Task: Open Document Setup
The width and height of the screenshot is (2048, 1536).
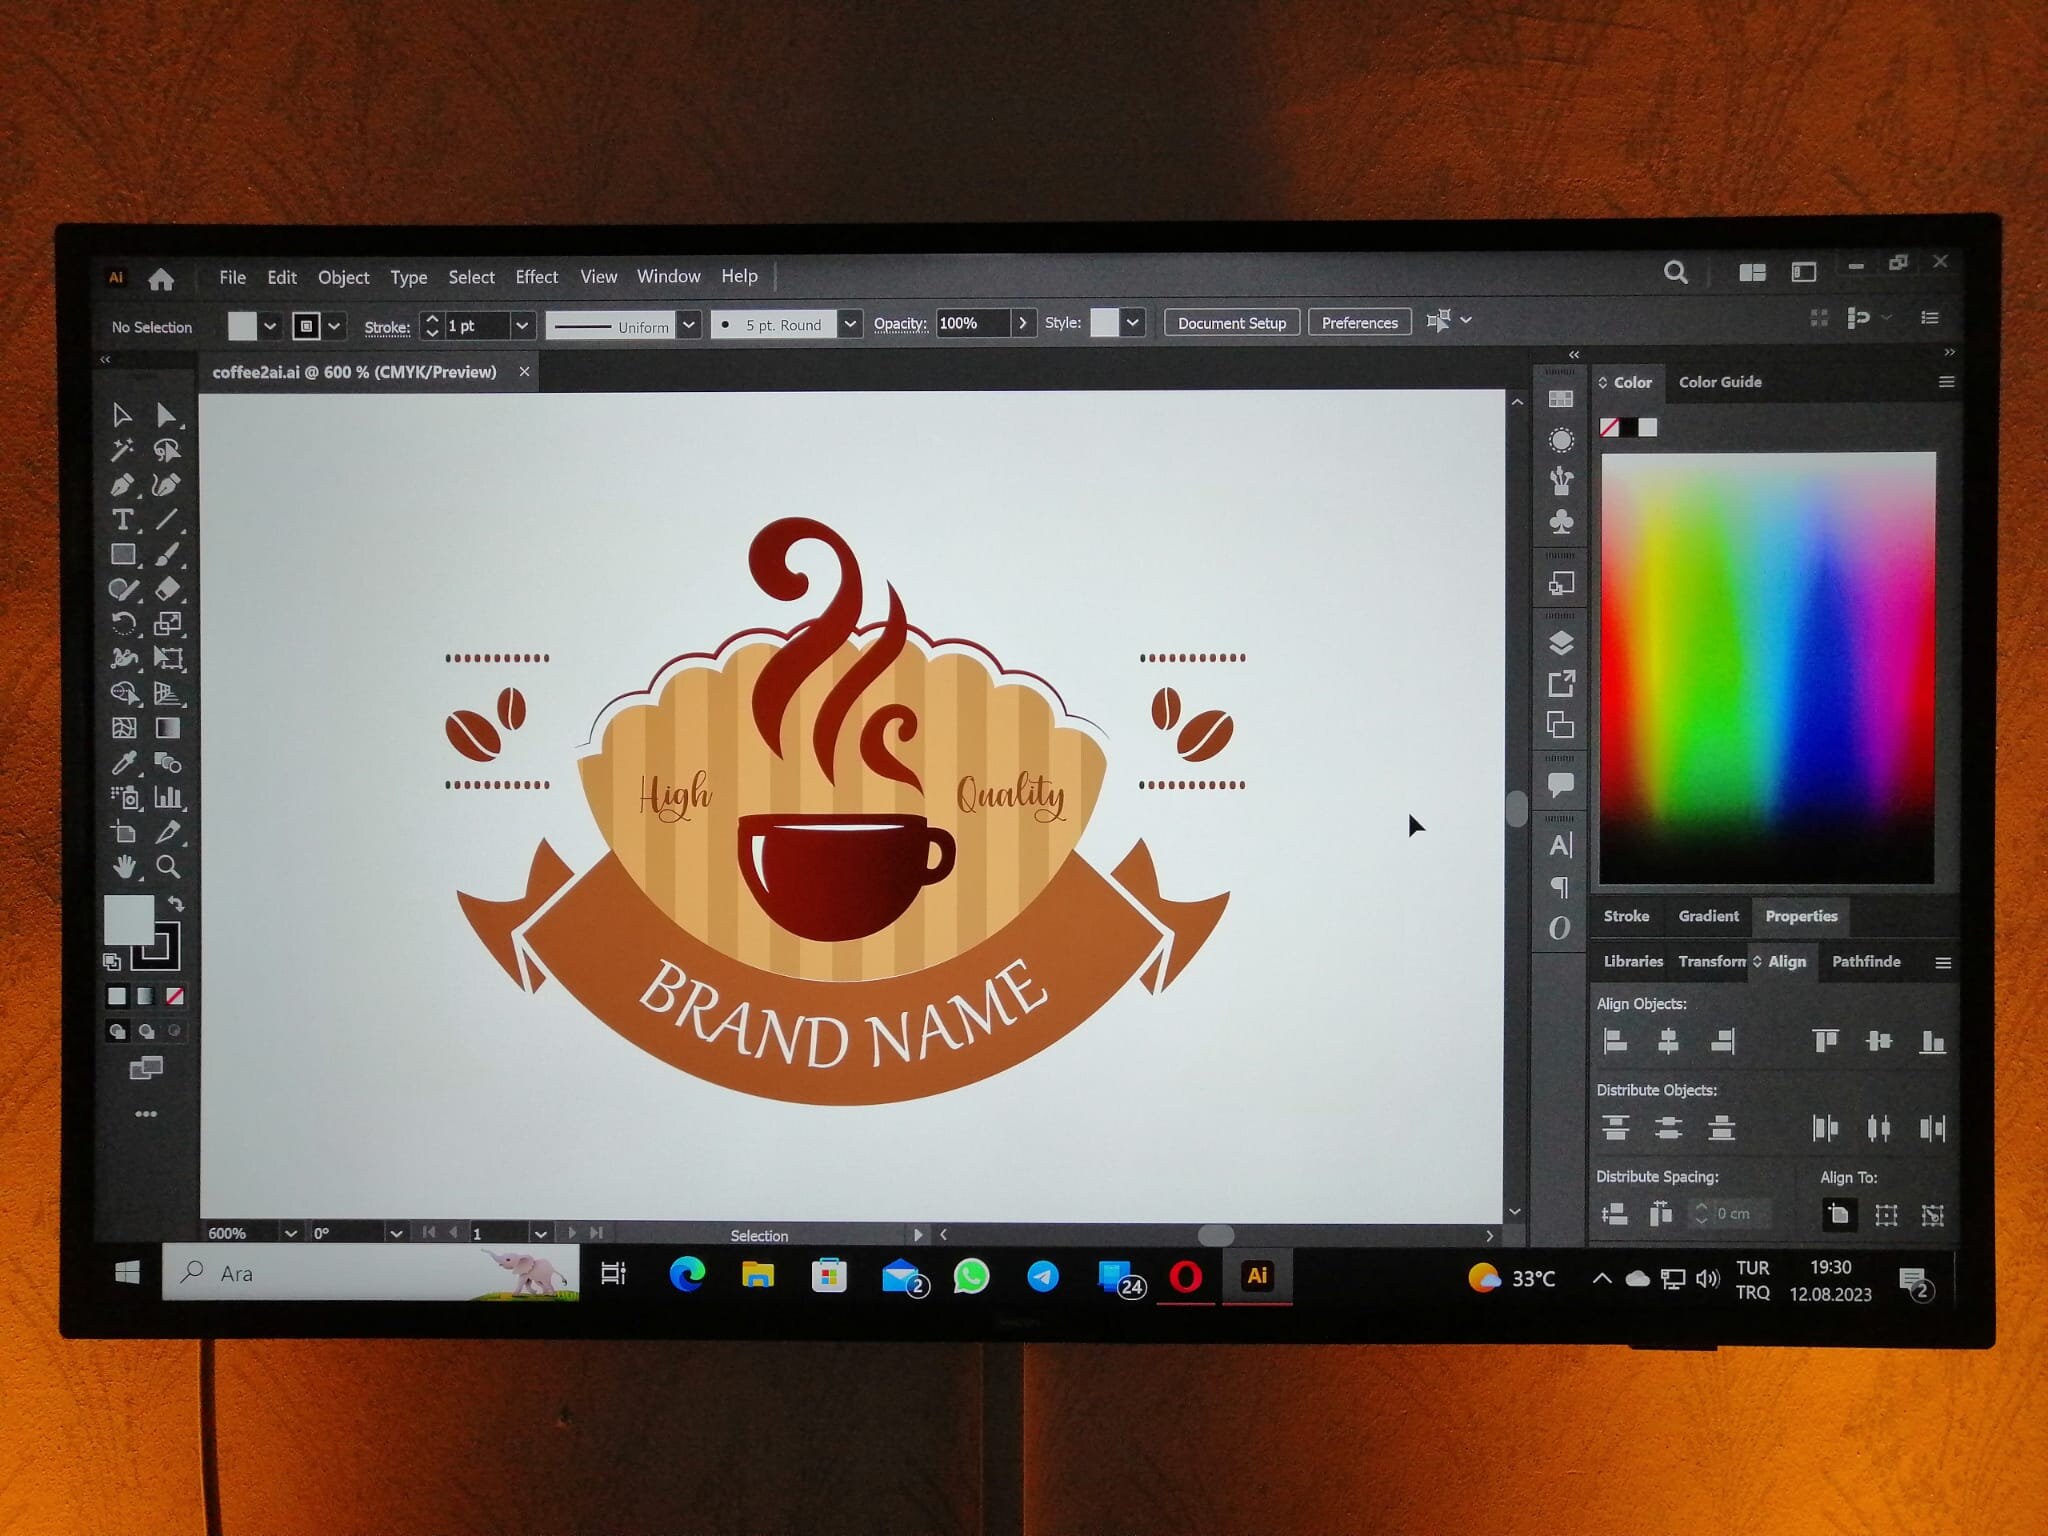Action: [x=1231, y=322]
